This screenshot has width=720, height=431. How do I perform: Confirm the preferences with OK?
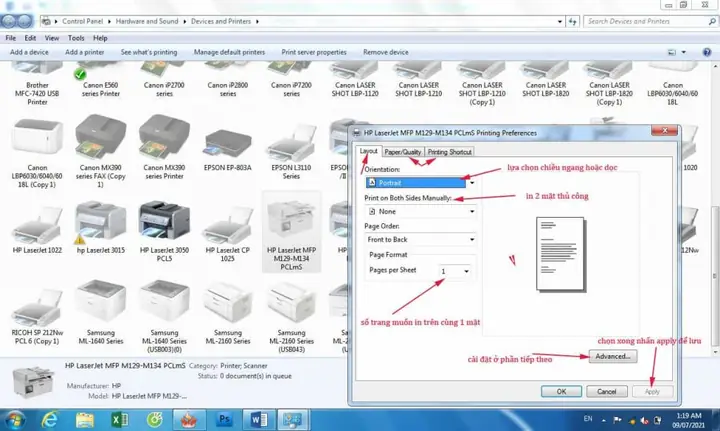(561, 392)
